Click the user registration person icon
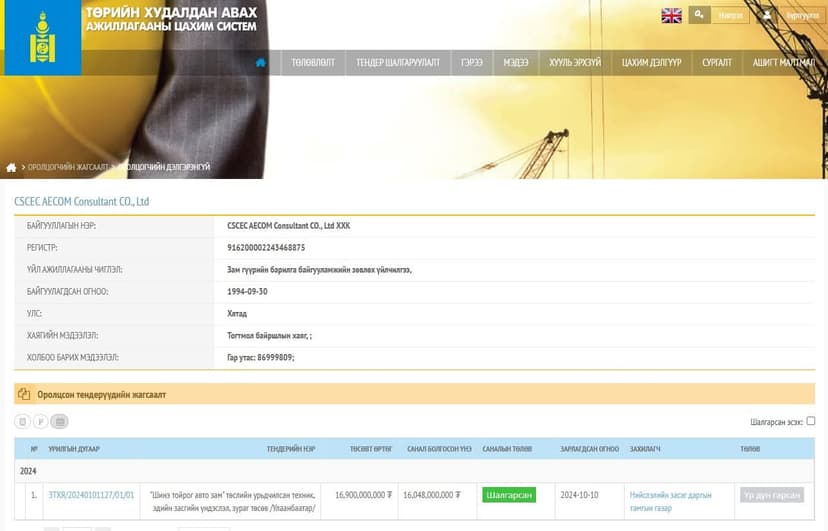 pos(767,15)
